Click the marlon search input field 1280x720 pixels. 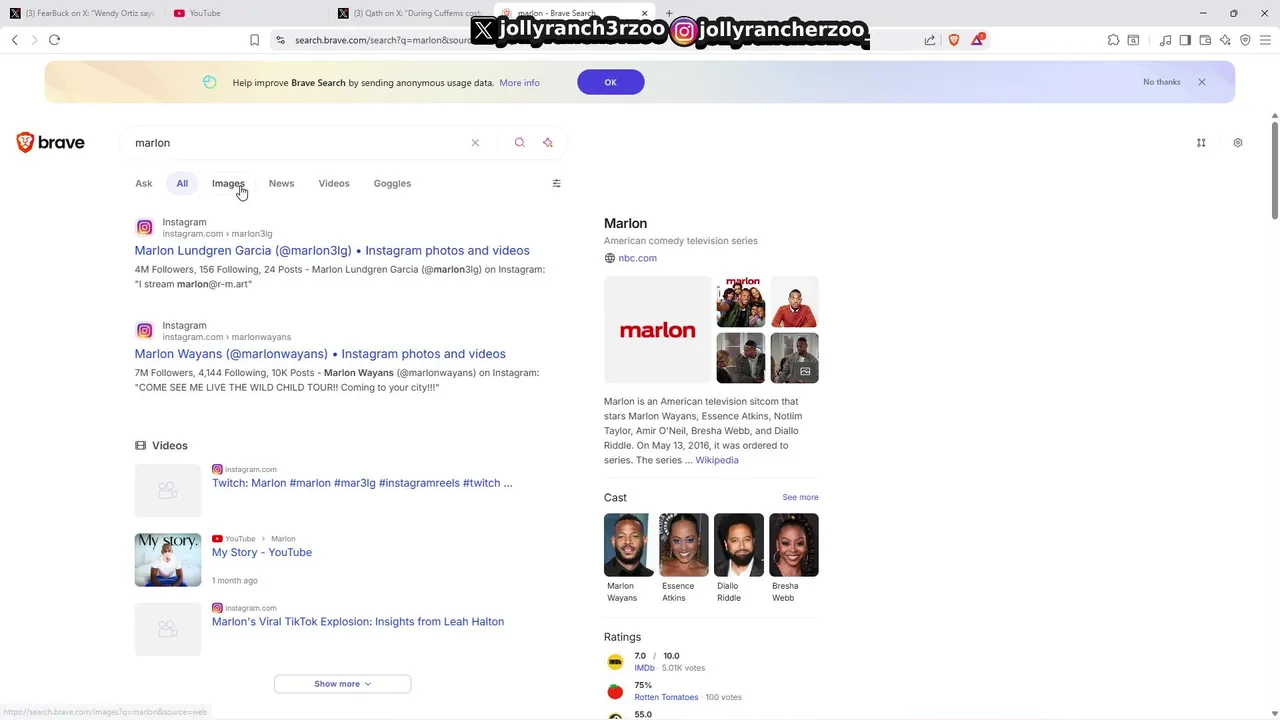pos(300,143)
